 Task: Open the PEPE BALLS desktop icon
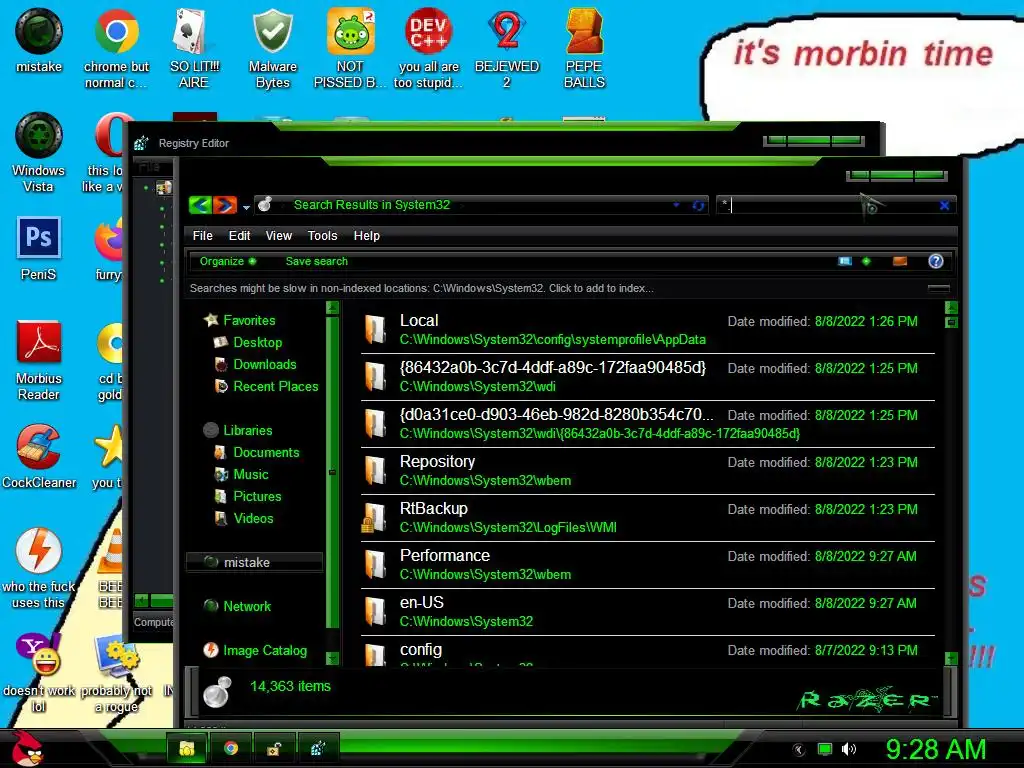584,48
